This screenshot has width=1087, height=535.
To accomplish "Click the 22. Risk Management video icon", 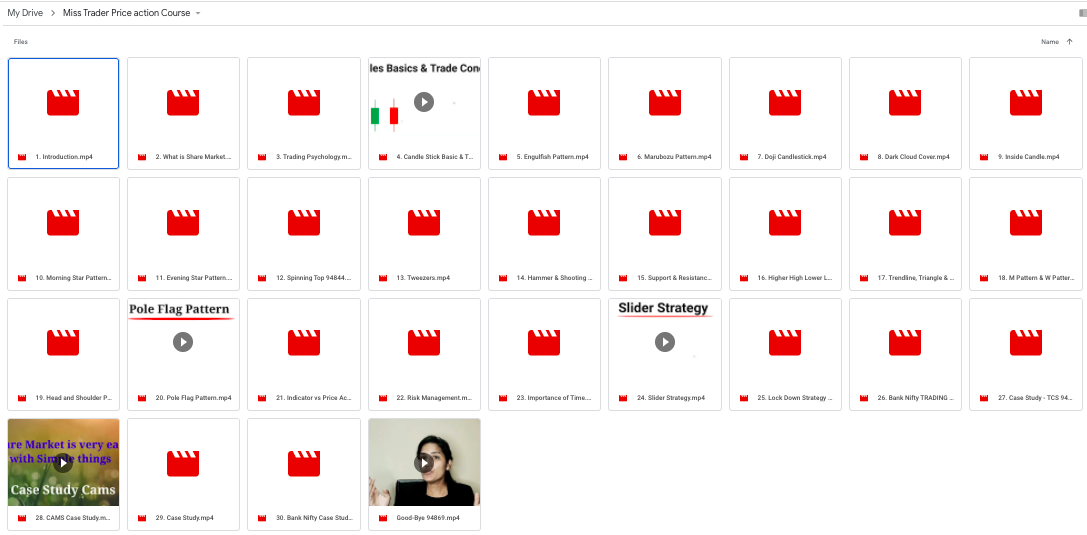I will coord(424,342).
